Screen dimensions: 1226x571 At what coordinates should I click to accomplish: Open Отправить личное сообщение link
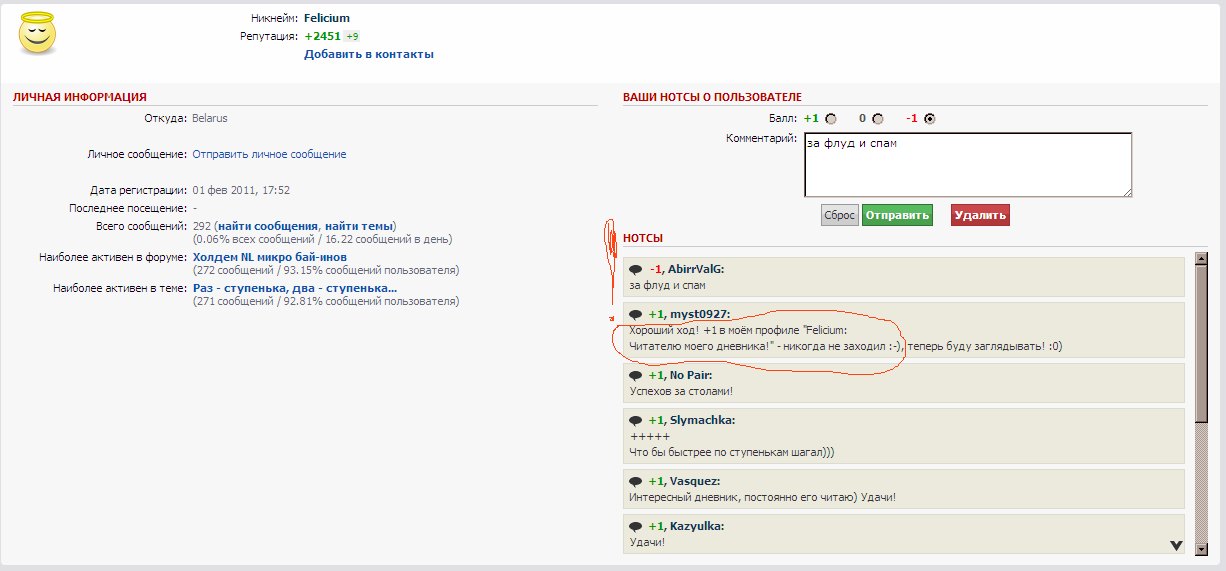click(x=269, y=154)
